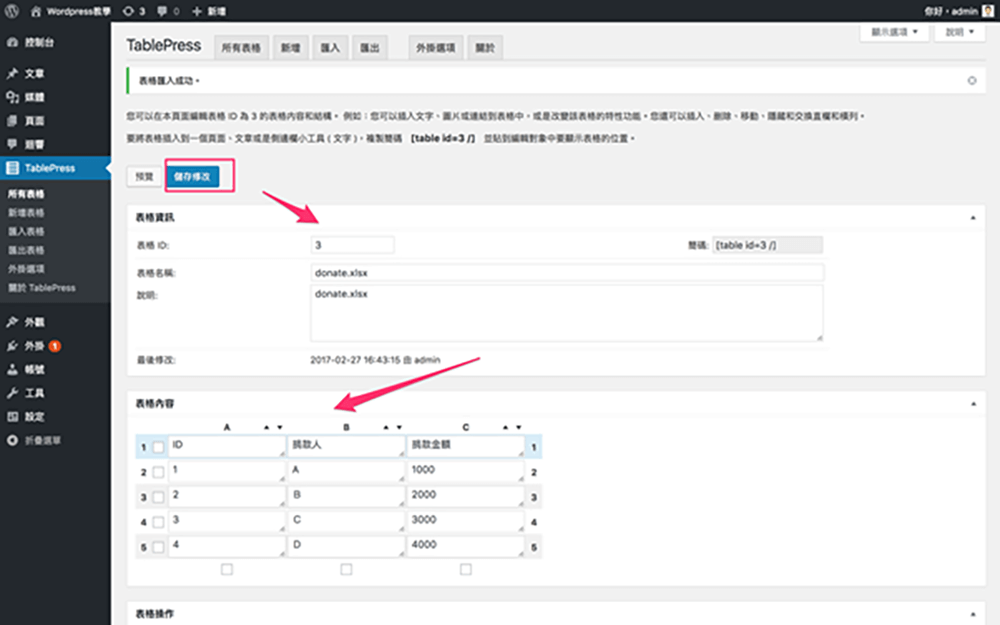Click the 帳號 users icon in sidebar
Viewport: 1000px width, 625px height.
pos(12,369)
